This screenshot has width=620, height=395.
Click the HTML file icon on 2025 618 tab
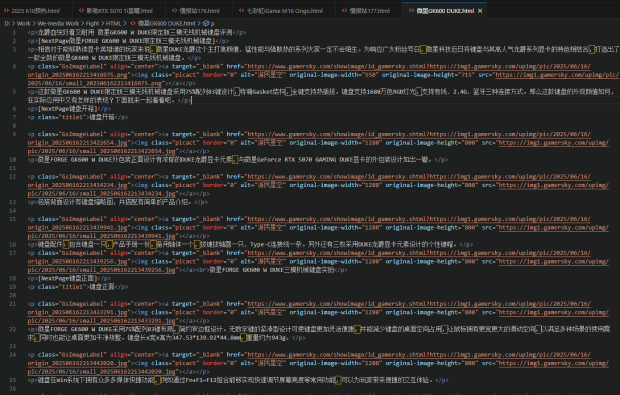coord(6,11)
